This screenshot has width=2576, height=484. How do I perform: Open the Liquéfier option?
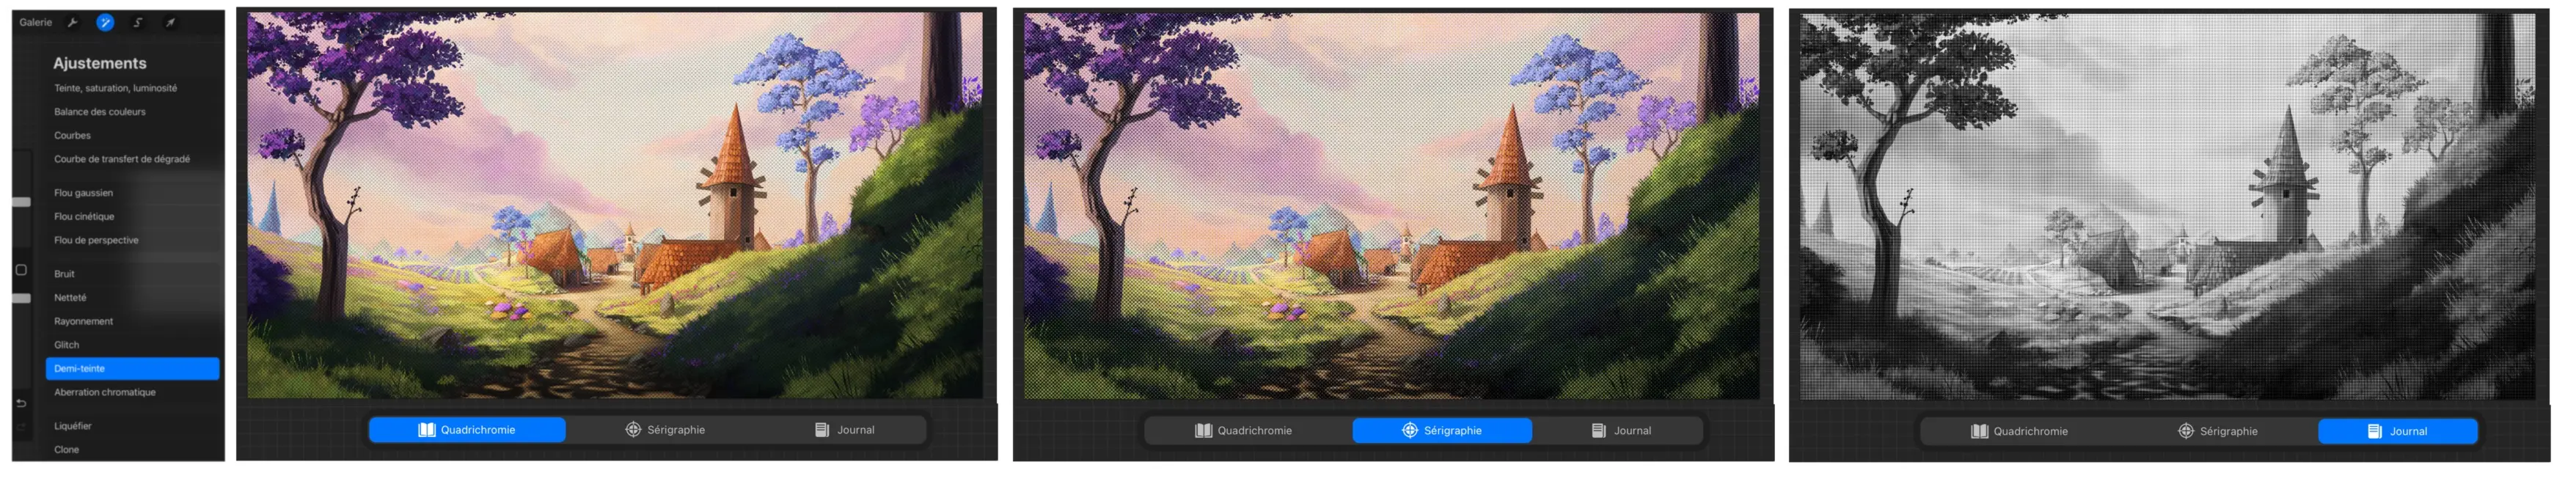click(73, 426)
